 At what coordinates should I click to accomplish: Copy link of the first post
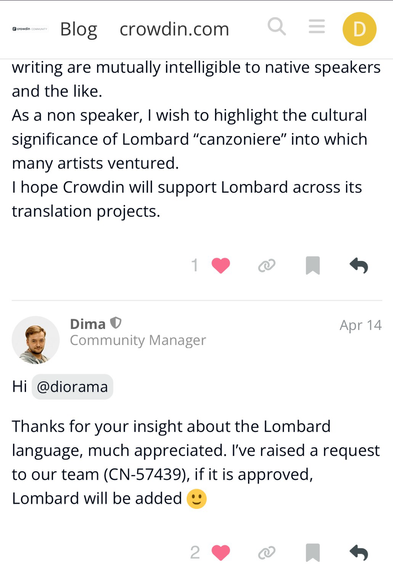click(266, 266)
